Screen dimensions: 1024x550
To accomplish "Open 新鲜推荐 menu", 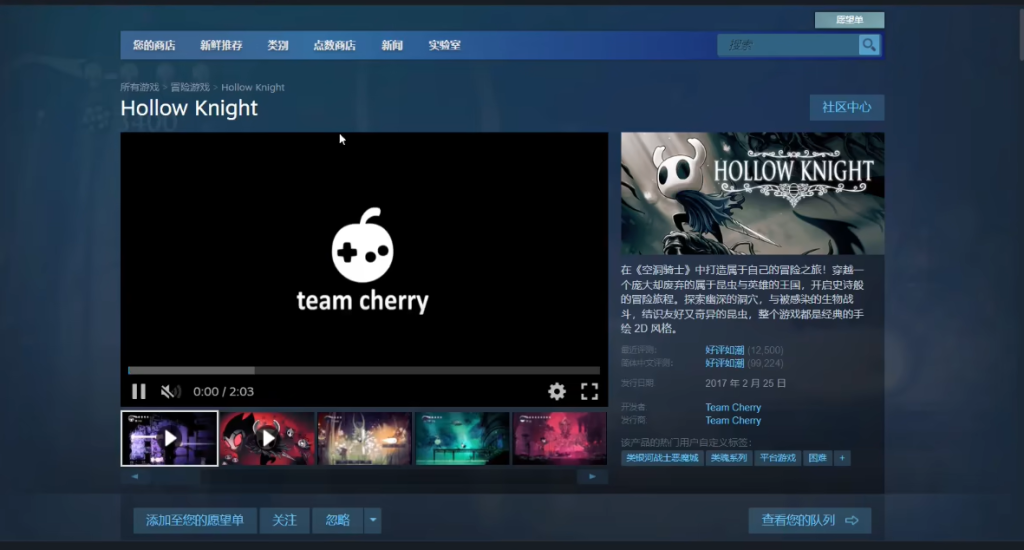I will 221,45.
